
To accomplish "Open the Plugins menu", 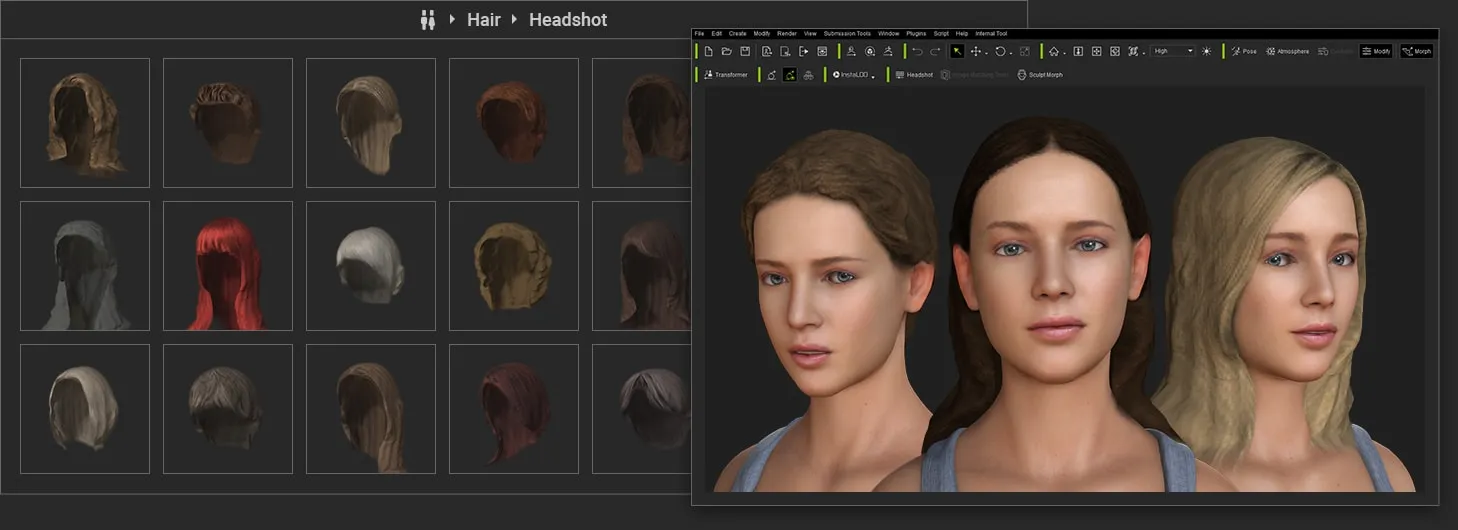I will click(916, 34).
